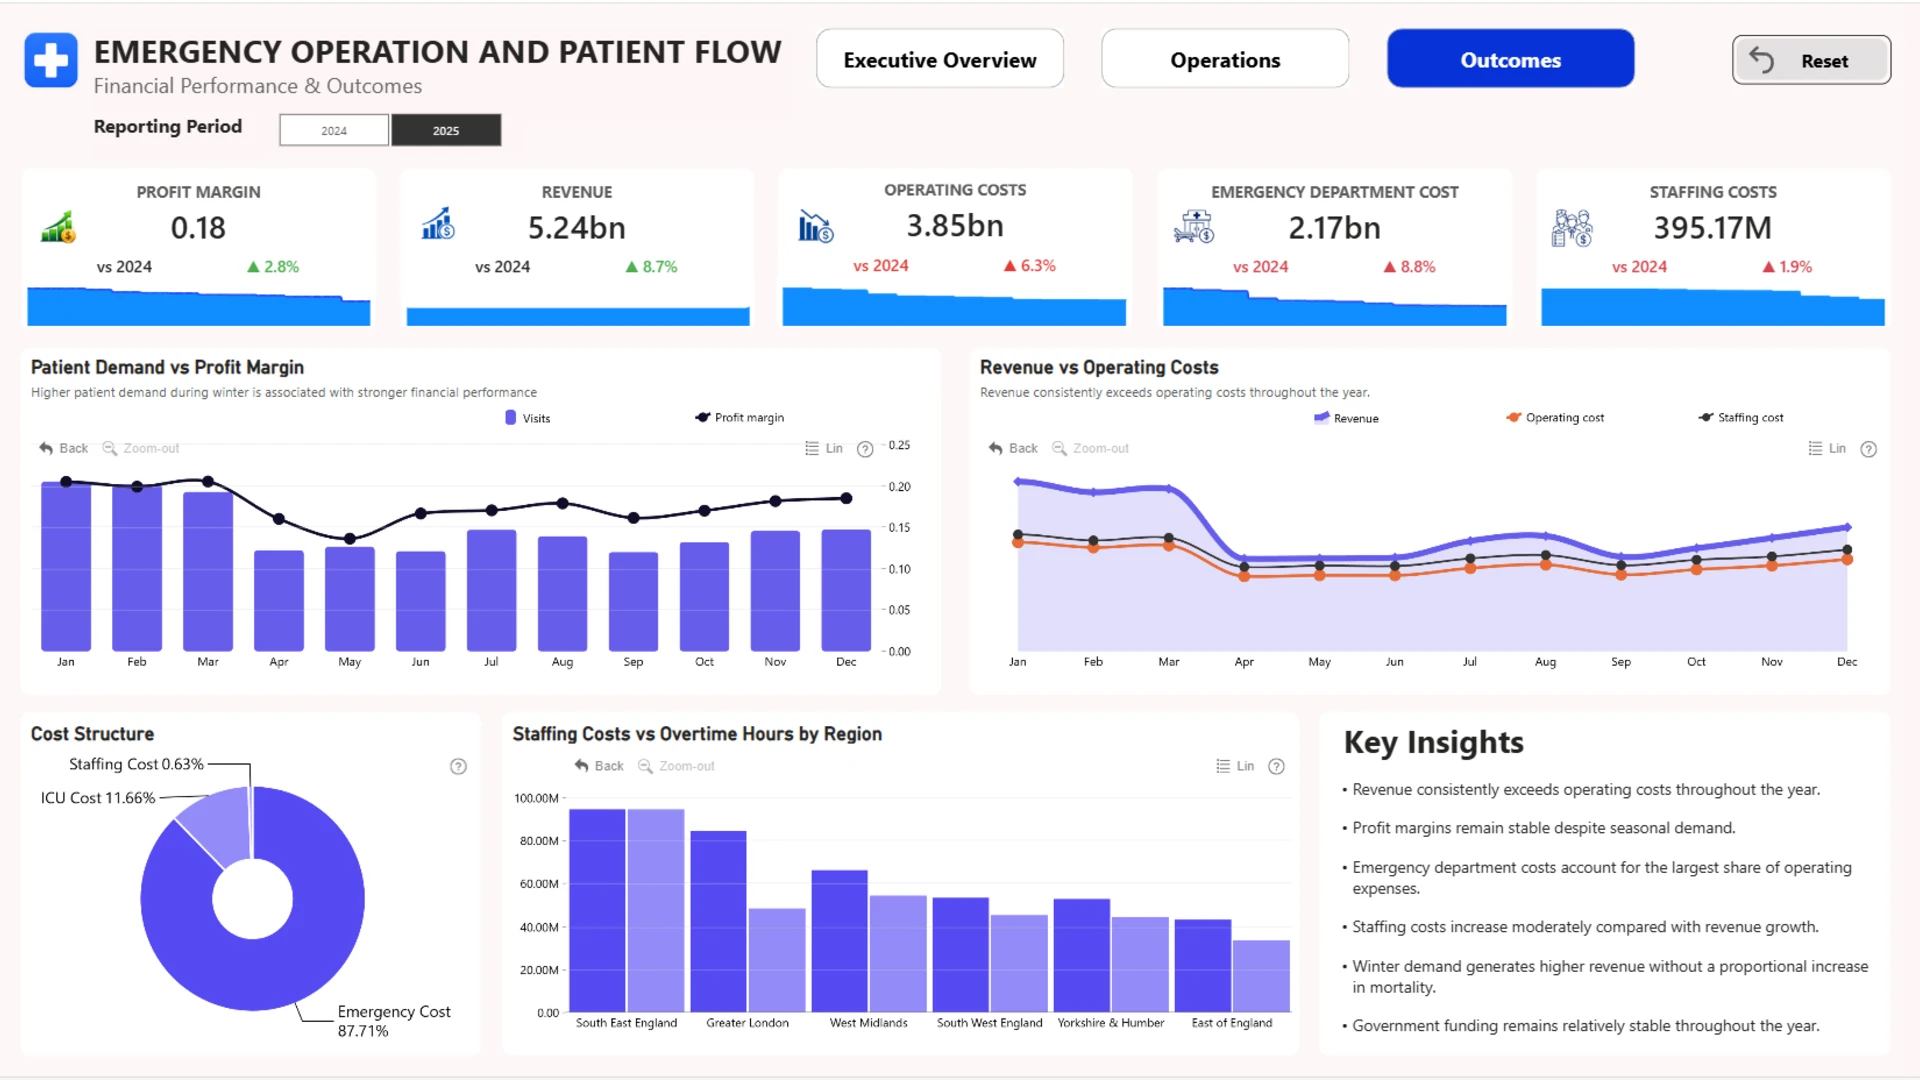Screen dimensions: 1920x1080
Task: Toggle Lin scale on Staffing Costs by Region
Action: 1235,766
